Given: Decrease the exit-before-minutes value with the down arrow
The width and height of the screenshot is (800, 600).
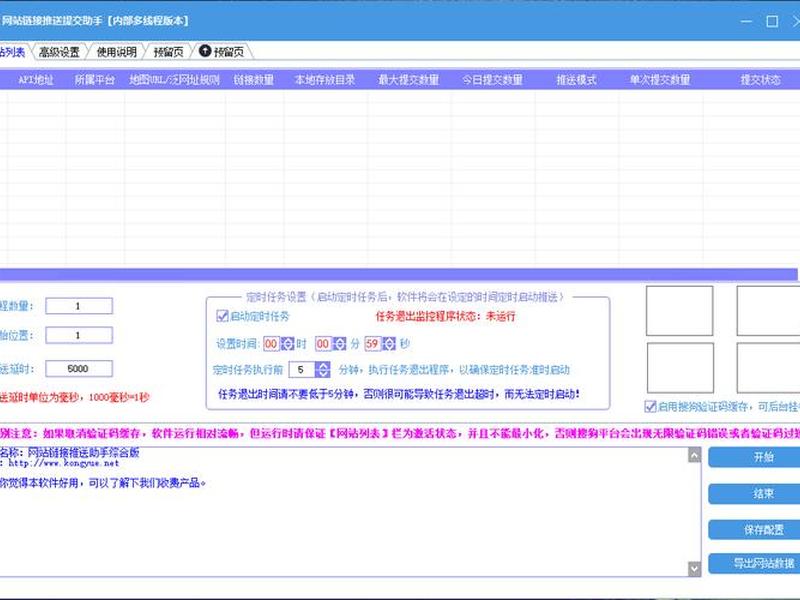Looking at the screenshot, I should [x=322, y=373].
